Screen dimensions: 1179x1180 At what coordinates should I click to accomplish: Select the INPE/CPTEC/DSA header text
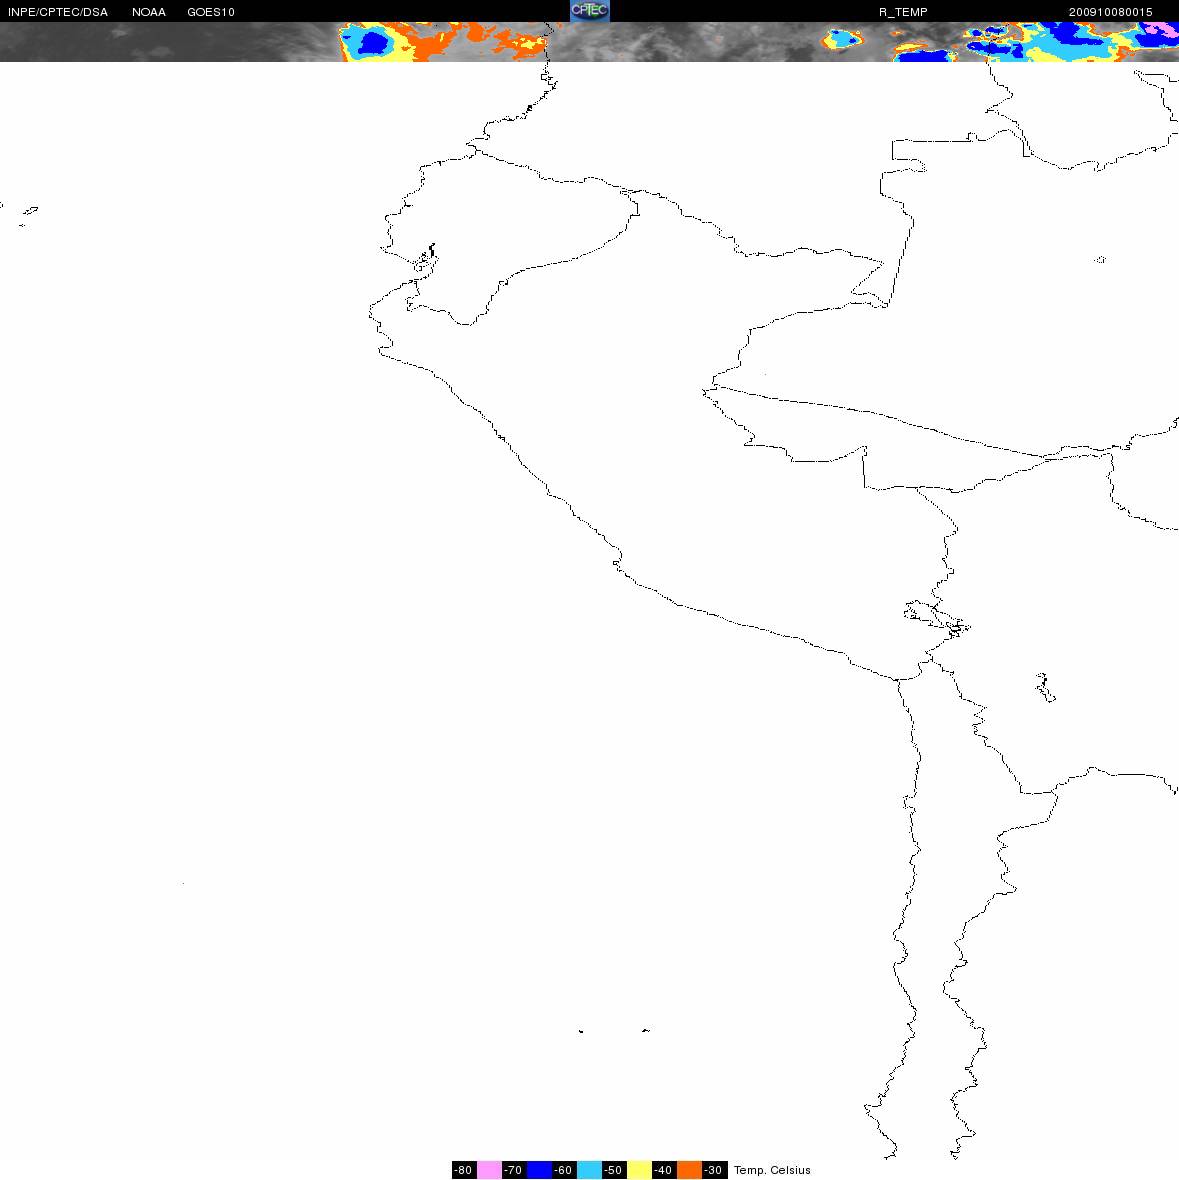(58, 12)
